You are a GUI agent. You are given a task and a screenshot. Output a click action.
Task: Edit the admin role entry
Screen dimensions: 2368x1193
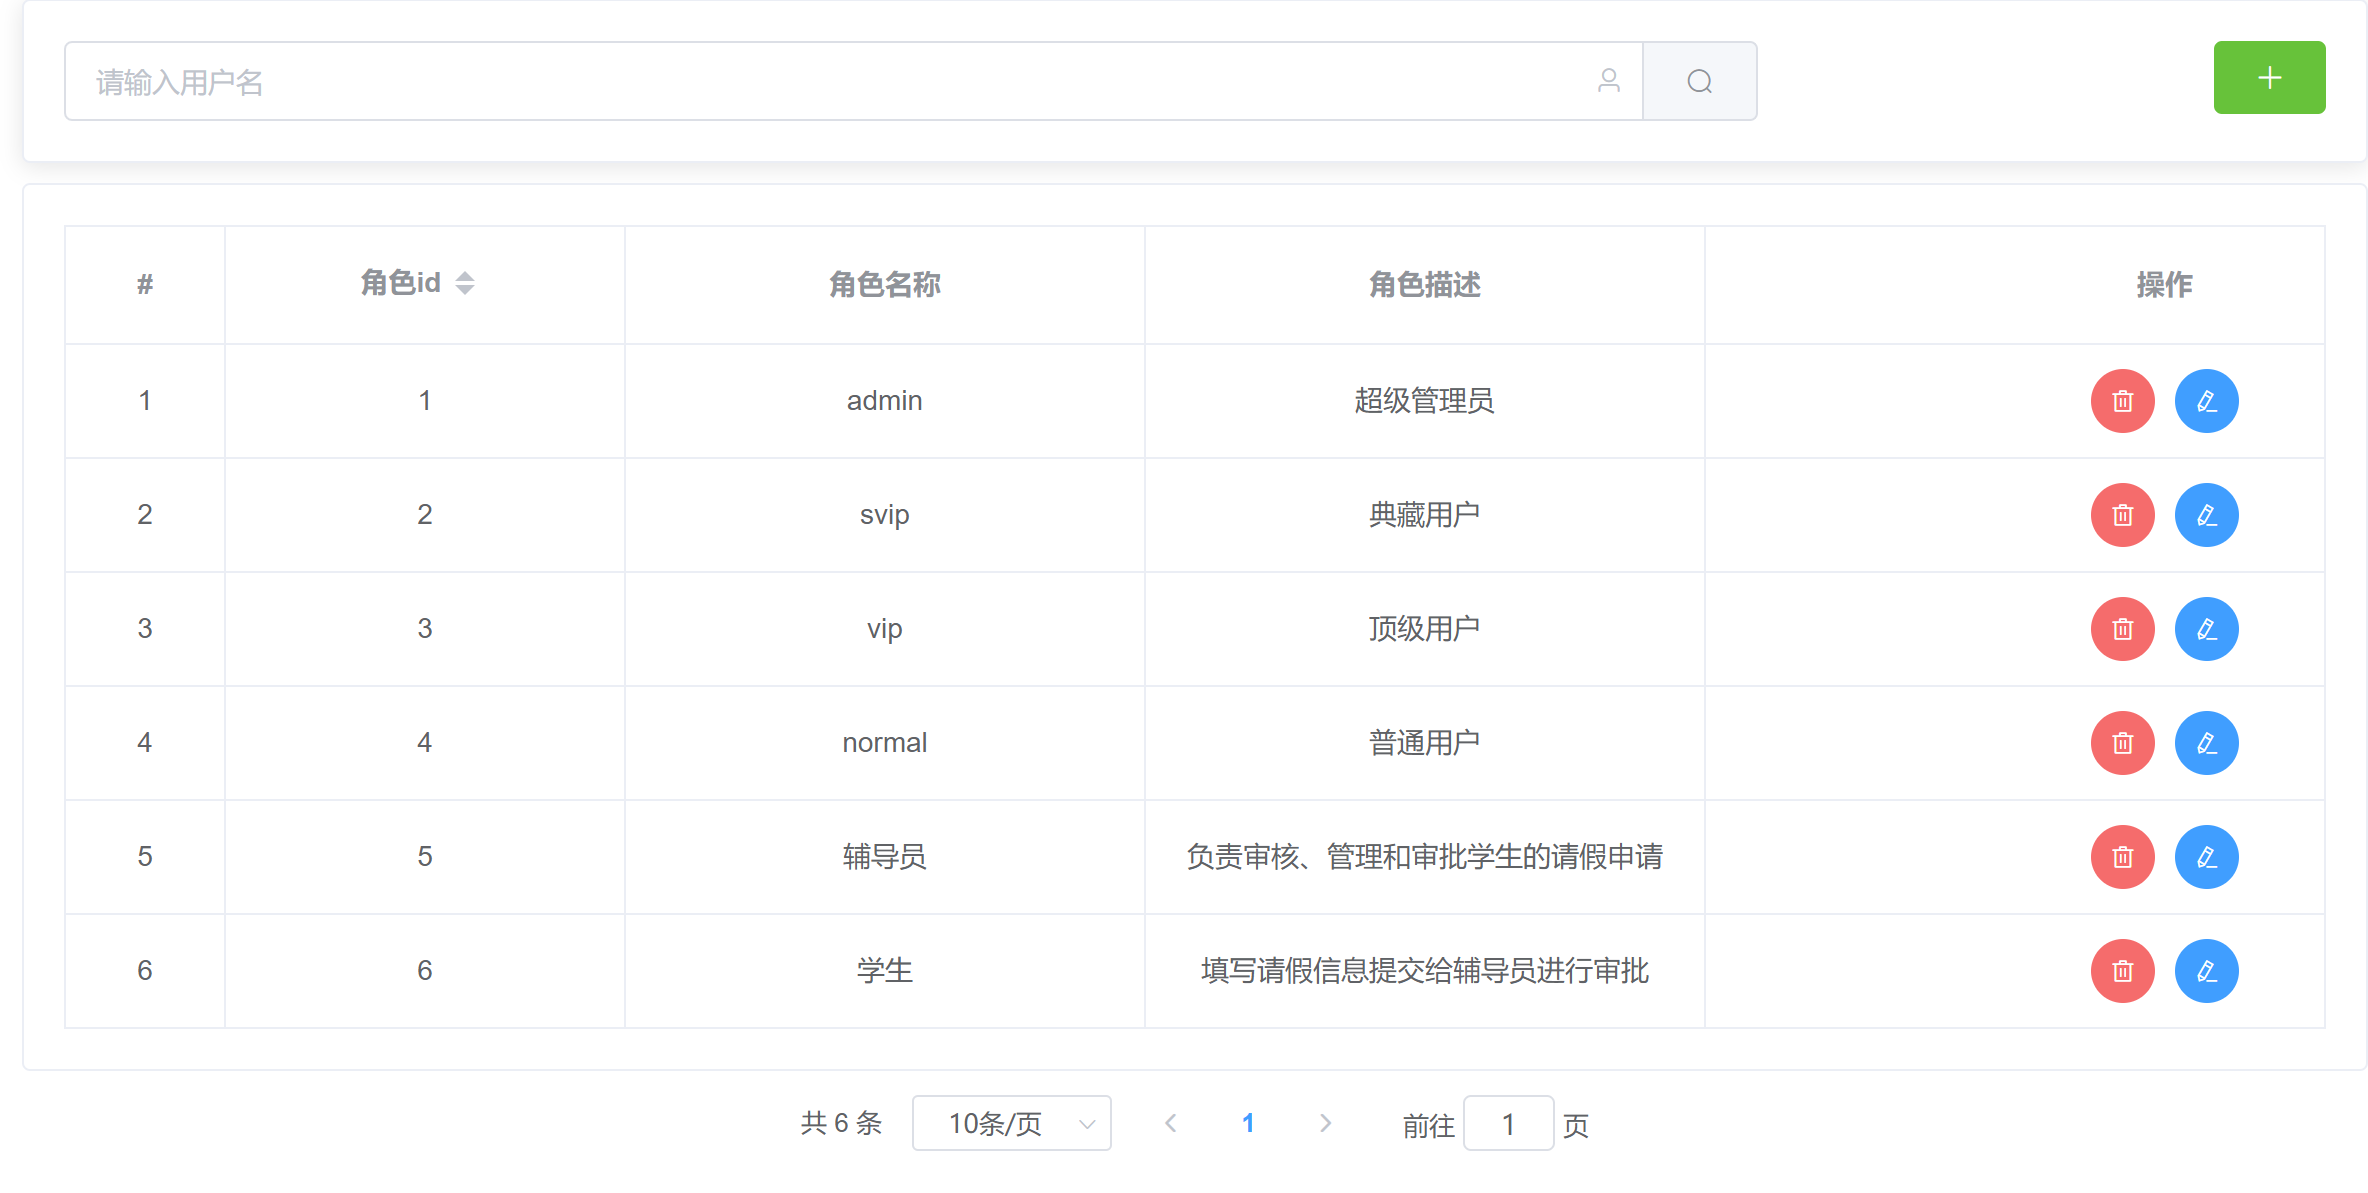(2206, 401)
